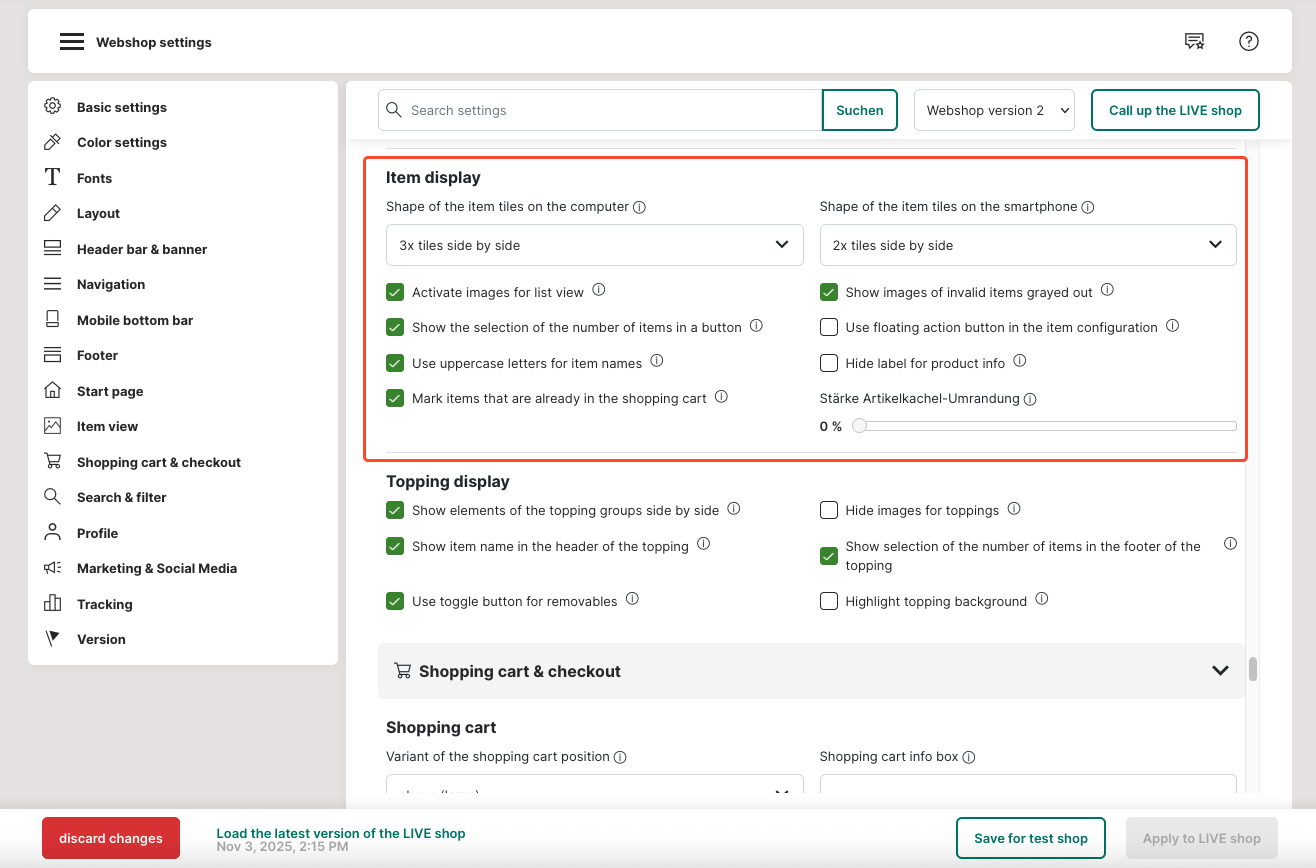
Task: Click info icon next to Hide images for toppings
Action: [1014, 509]
